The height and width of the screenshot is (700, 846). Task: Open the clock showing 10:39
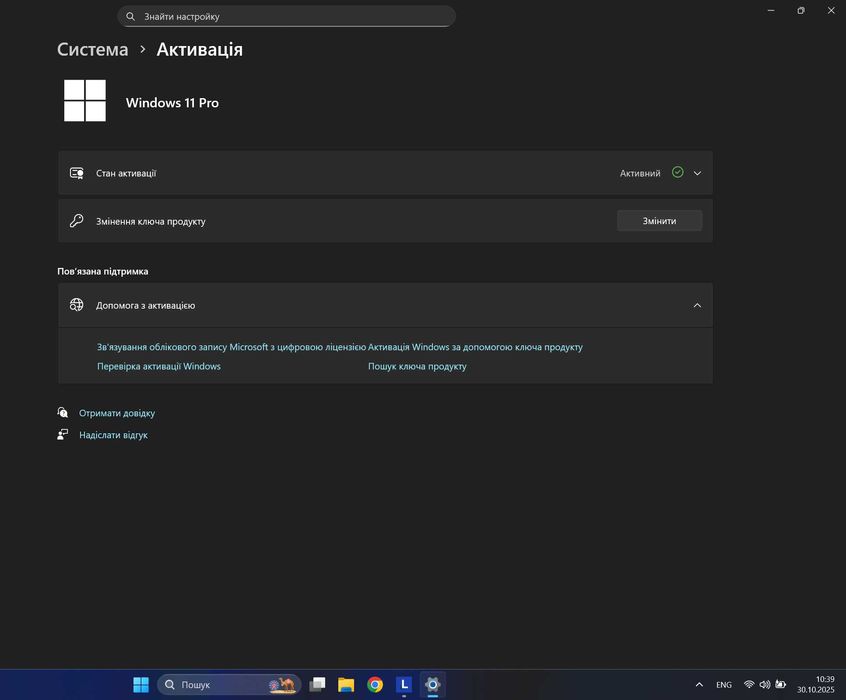click(816, 684)
